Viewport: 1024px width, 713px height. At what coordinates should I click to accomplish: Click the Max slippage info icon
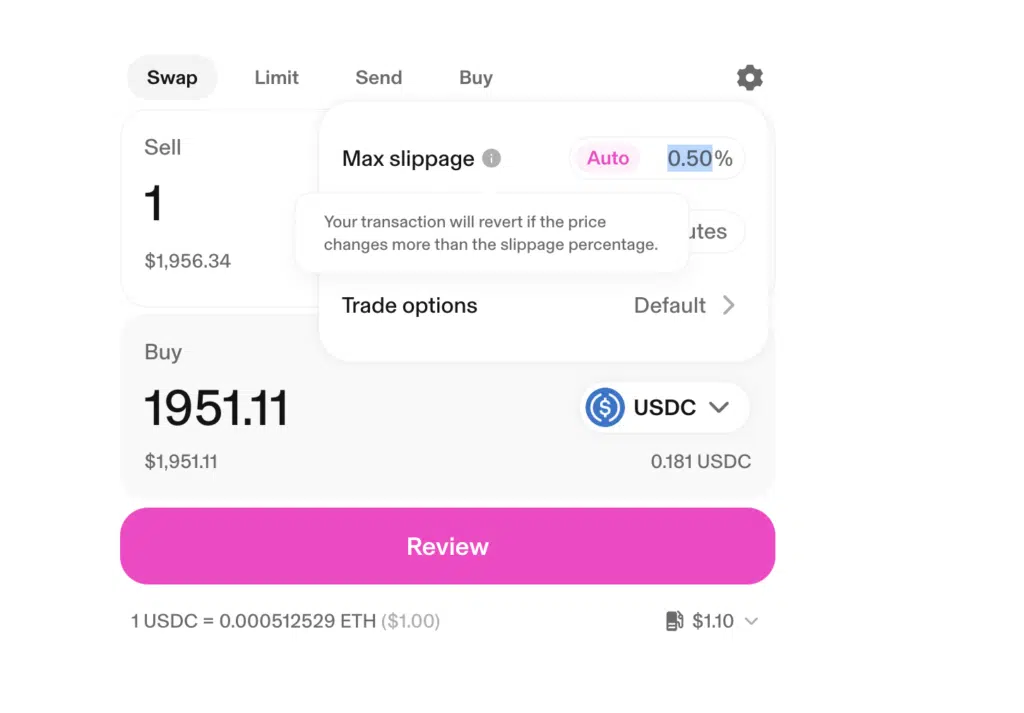pos(491,159)
